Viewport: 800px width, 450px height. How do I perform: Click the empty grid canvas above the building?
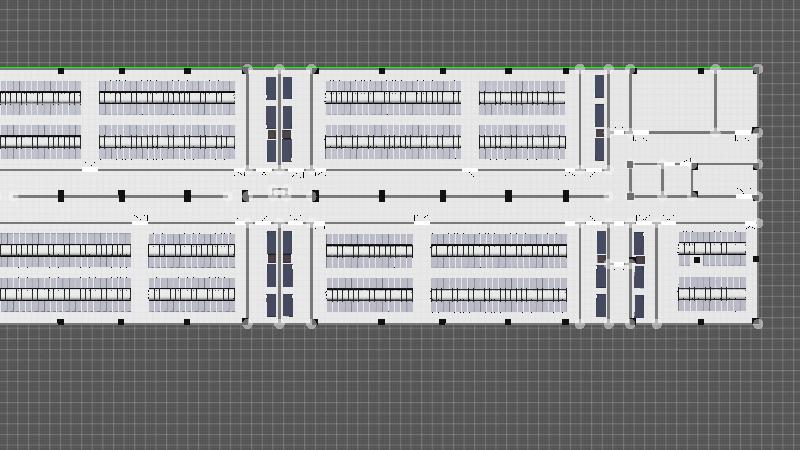pos(400,30)
